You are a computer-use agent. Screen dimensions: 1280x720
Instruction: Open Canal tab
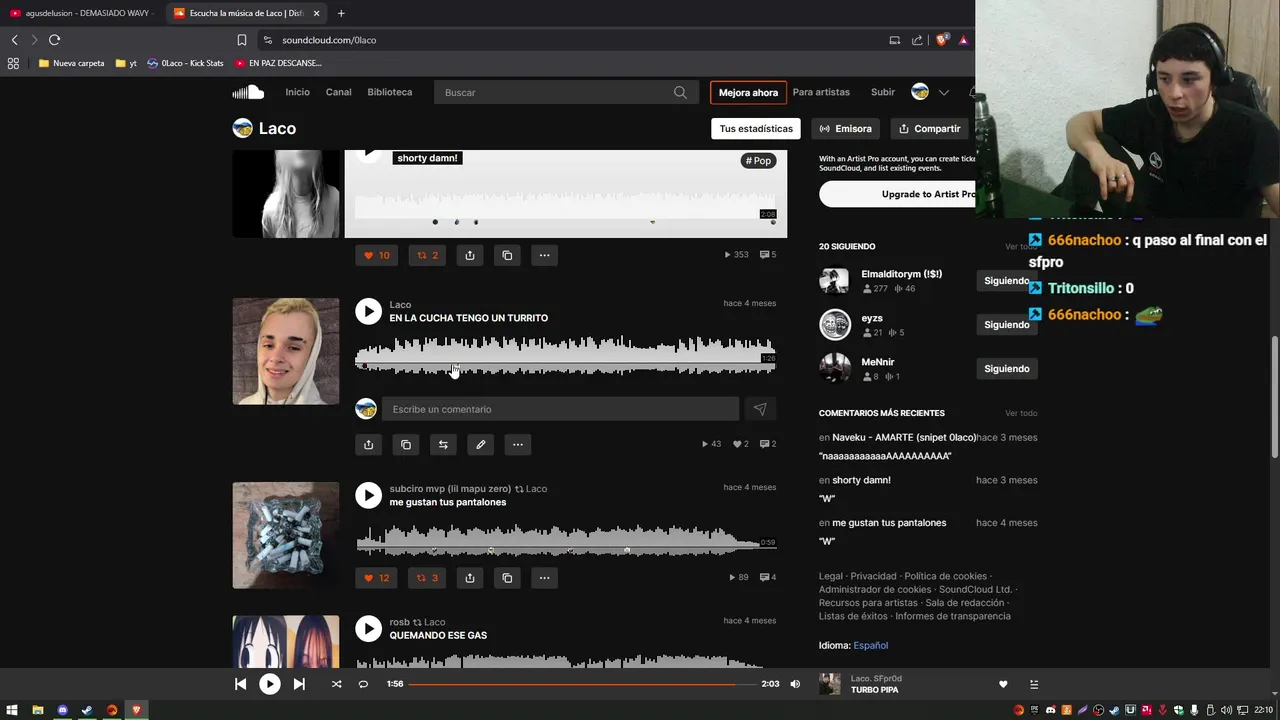338,92
